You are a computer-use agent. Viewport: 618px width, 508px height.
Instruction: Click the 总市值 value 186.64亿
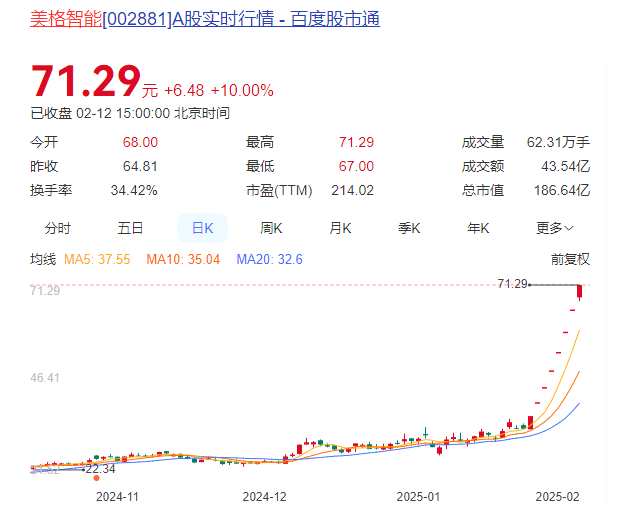[x=562, y=191]
